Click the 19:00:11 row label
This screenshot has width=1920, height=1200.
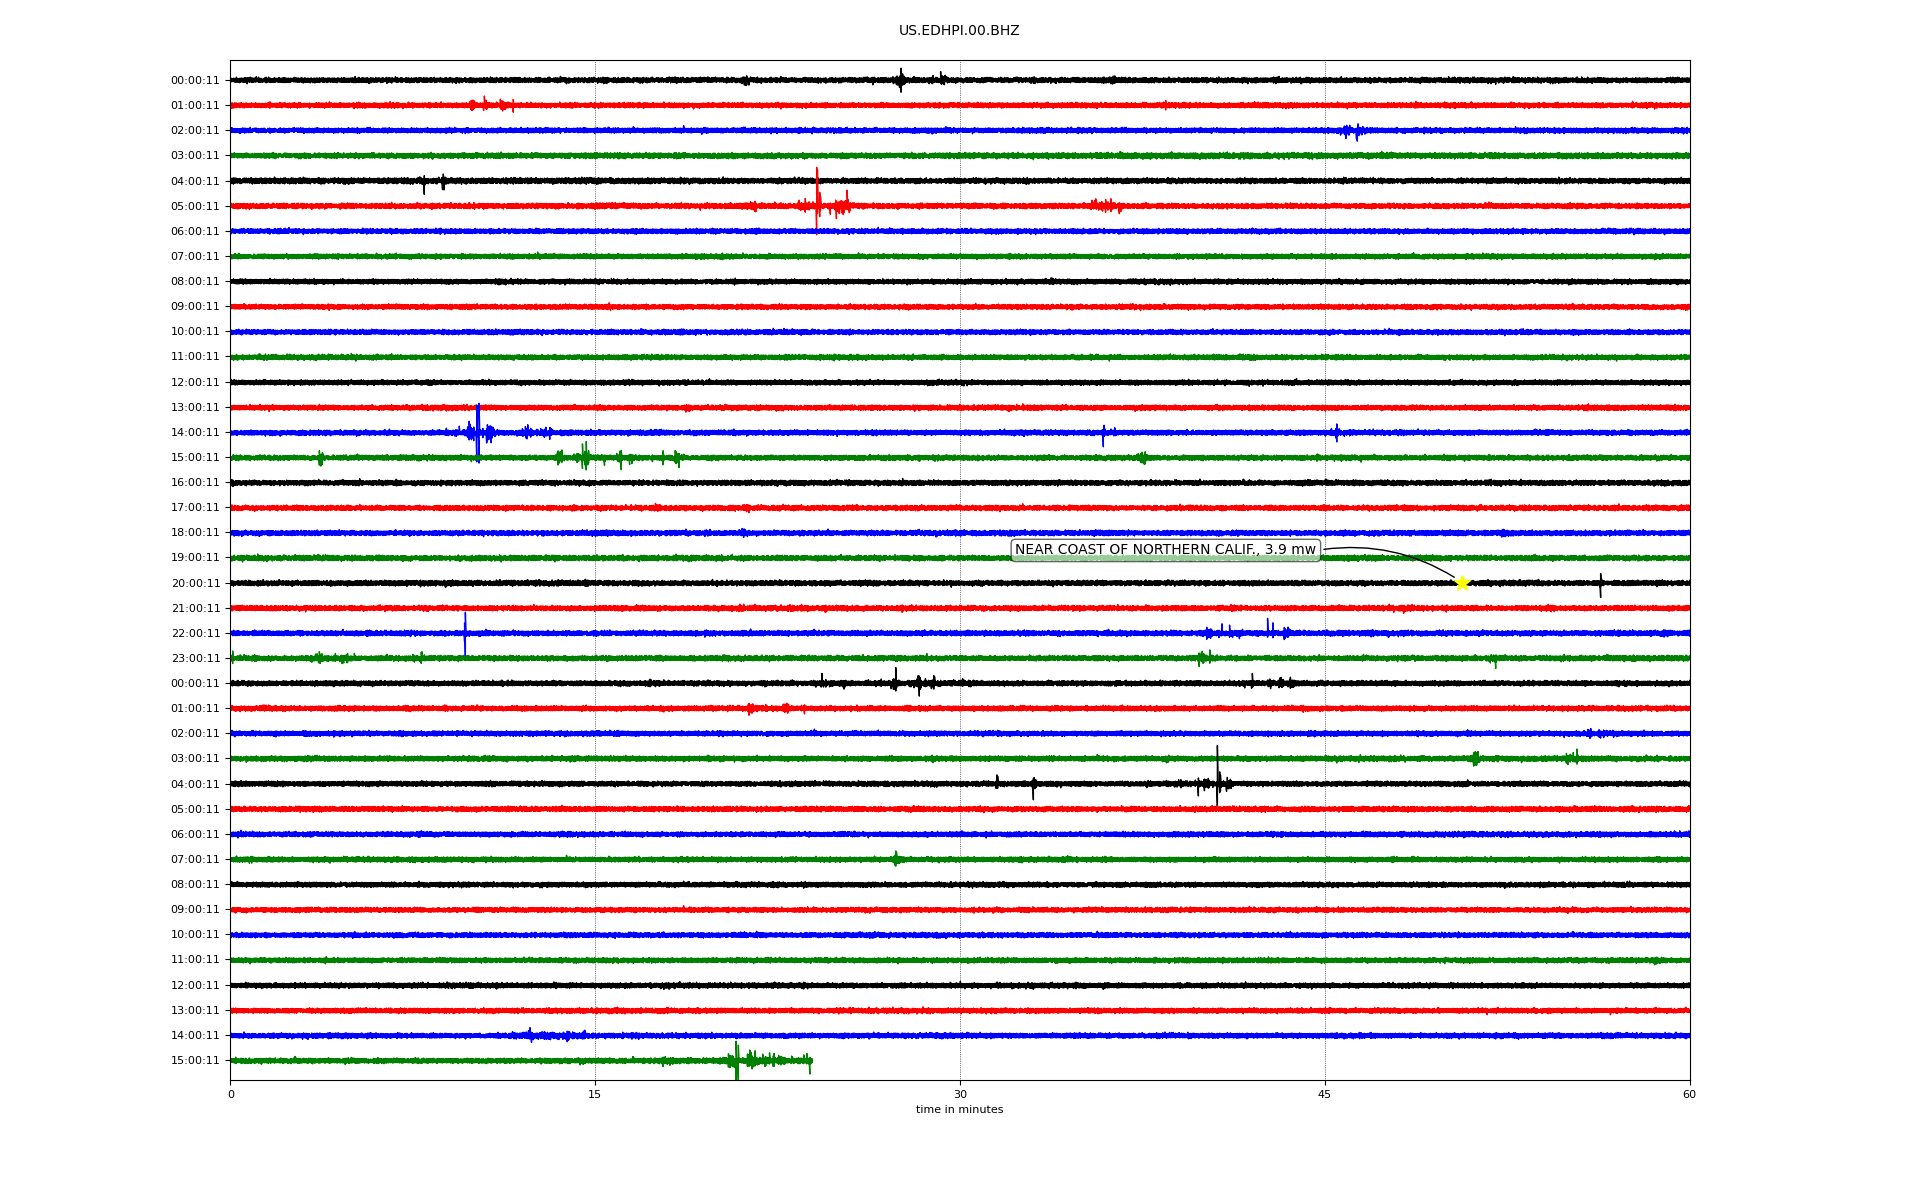click(x=195, y=558)
